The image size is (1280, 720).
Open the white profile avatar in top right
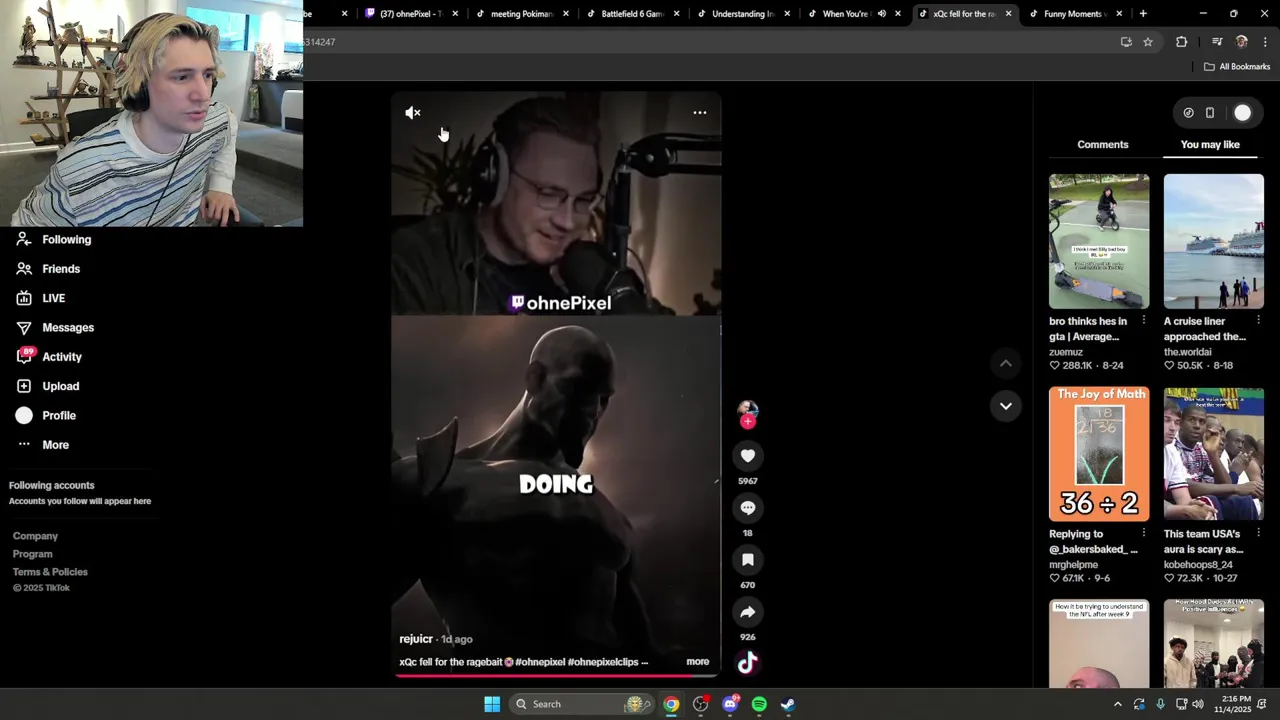click(x=1242, y=113)
